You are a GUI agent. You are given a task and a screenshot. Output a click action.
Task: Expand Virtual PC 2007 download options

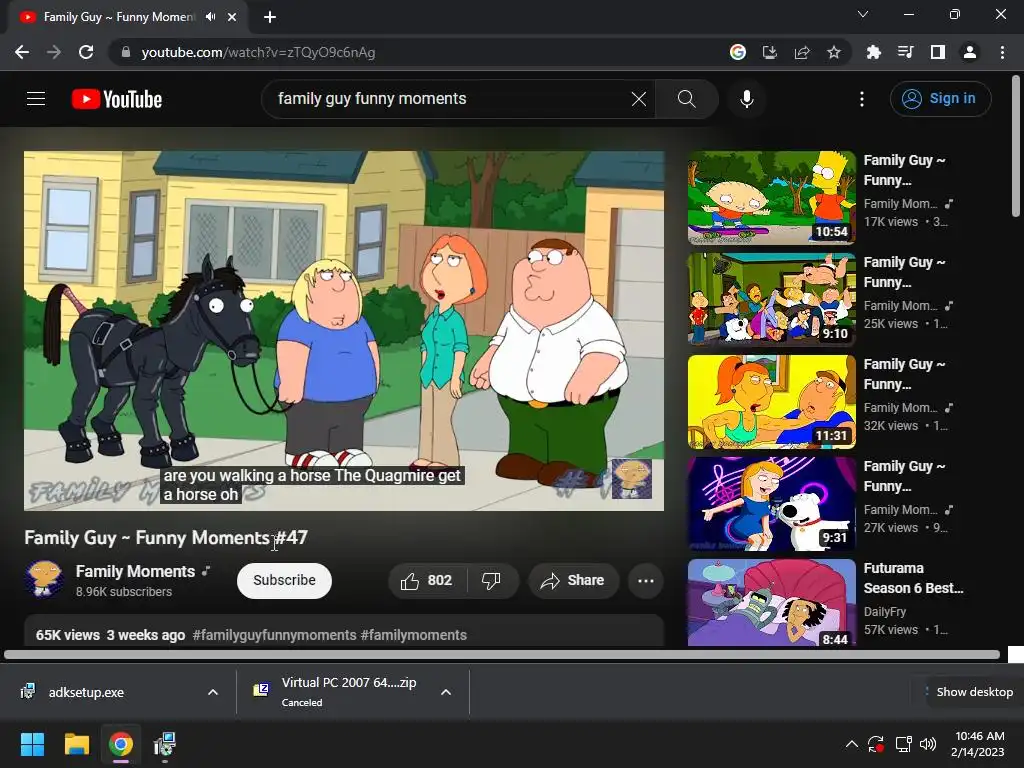(446, 692)
